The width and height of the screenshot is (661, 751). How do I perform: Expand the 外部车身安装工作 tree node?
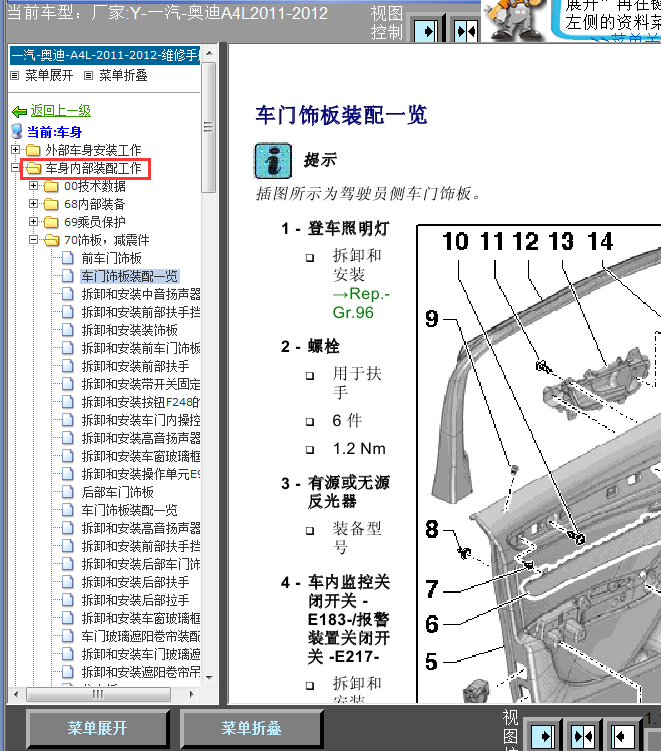point(15,150)
